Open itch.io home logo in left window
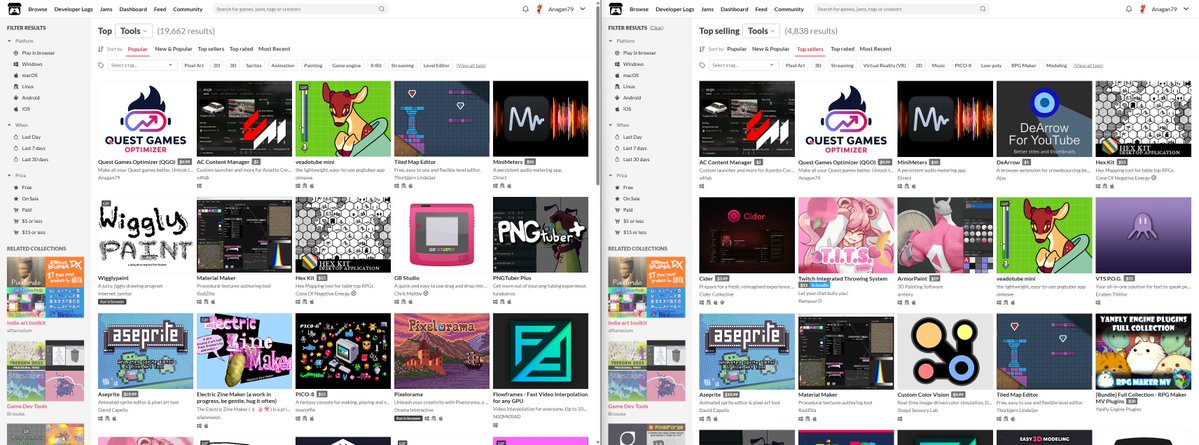This screenshot has height=445, width=1199. (x=15, y=9)
